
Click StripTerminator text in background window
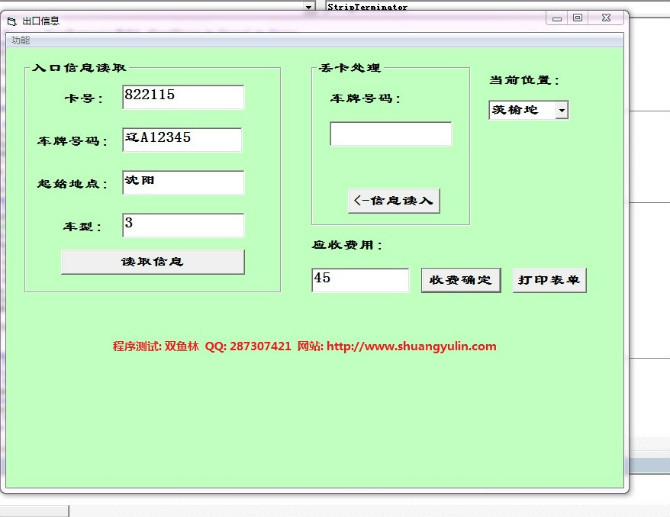[367, 7]
